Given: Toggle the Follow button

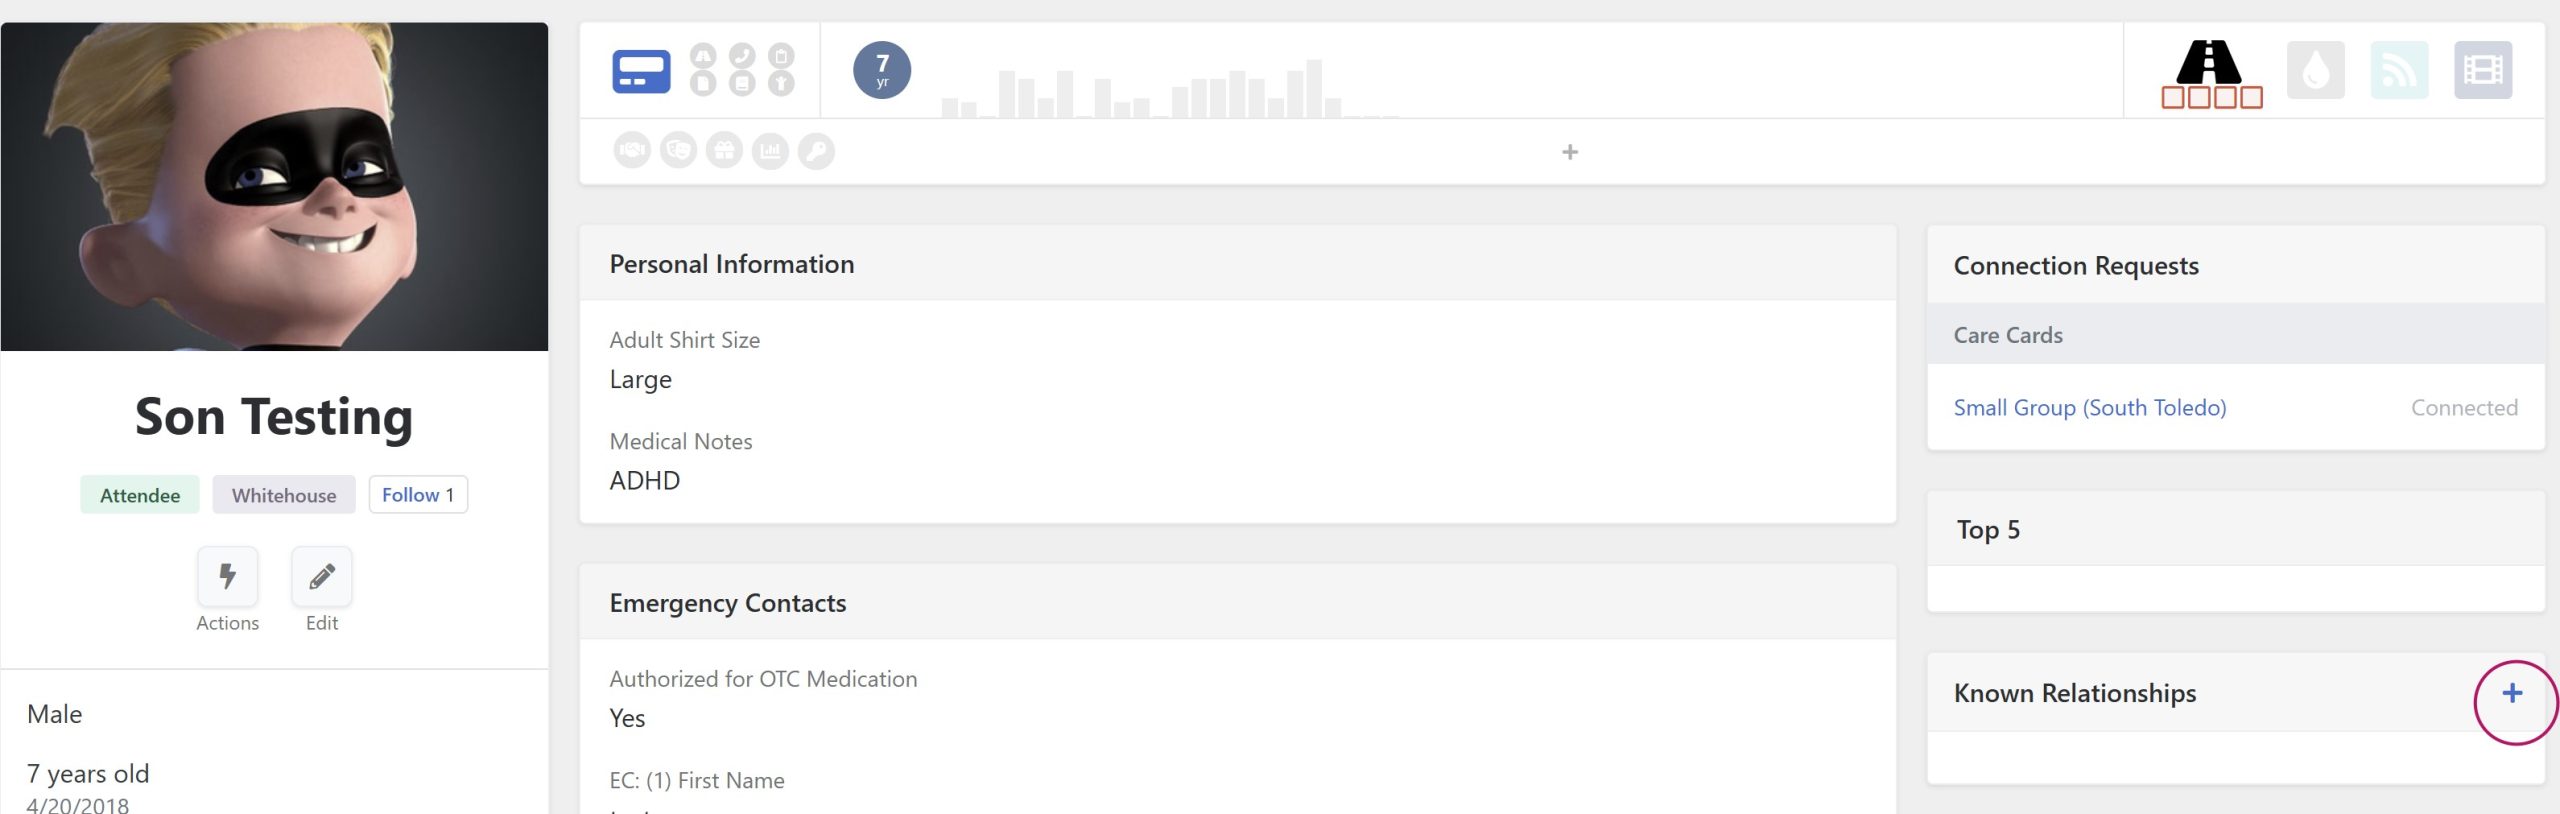Looking at the screenshot, I should pos(418,495).
